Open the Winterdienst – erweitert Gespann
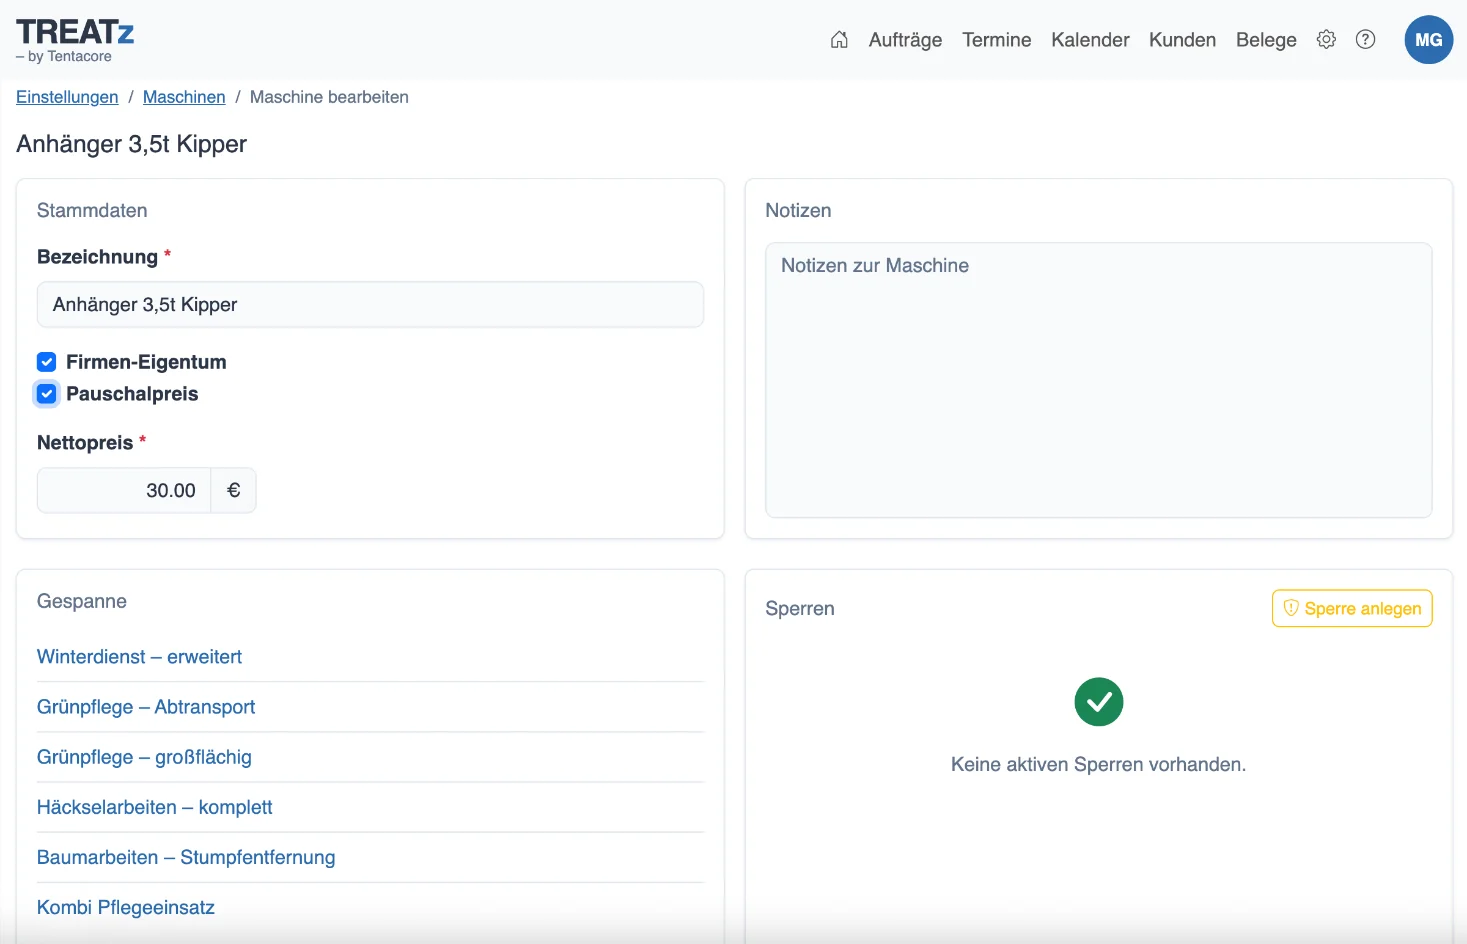Screen dimensions: 1467x944 139,657
